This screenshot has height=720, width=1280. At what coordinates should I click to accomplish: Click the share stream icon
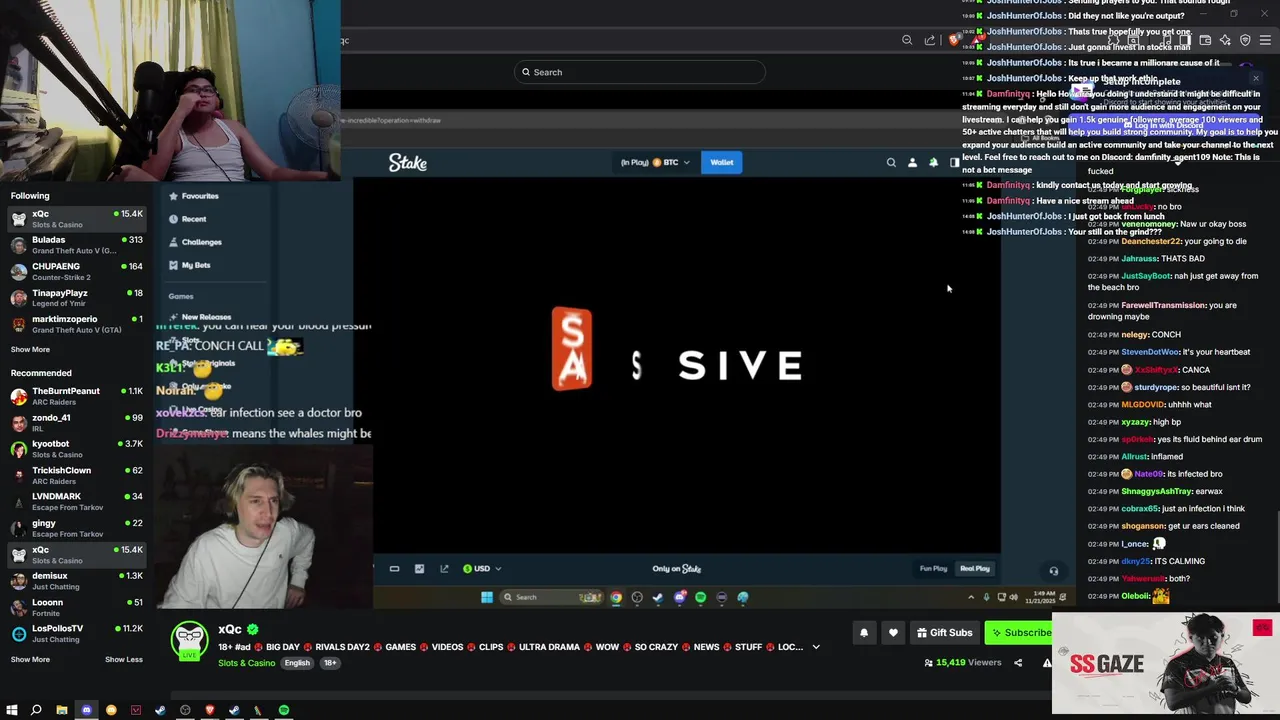coord(1018,662)
